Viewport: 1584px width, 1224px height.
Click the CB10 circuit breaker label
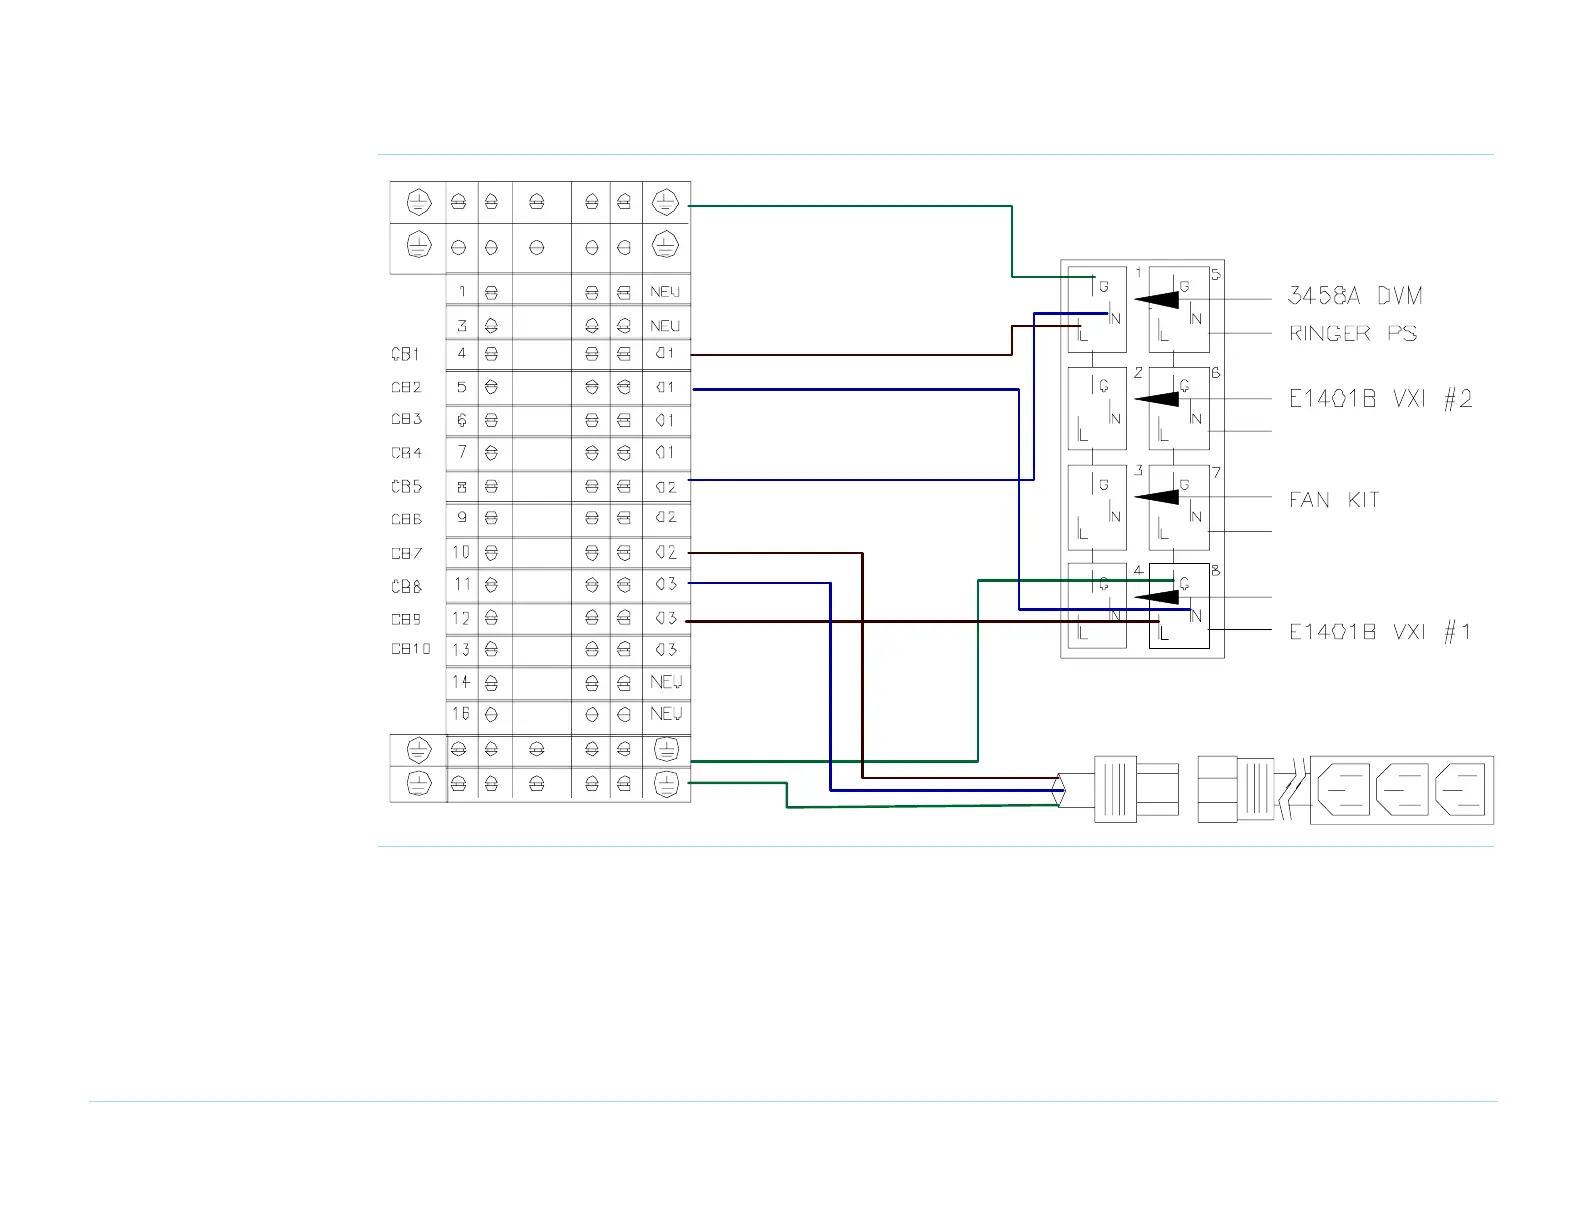[410, 649]
